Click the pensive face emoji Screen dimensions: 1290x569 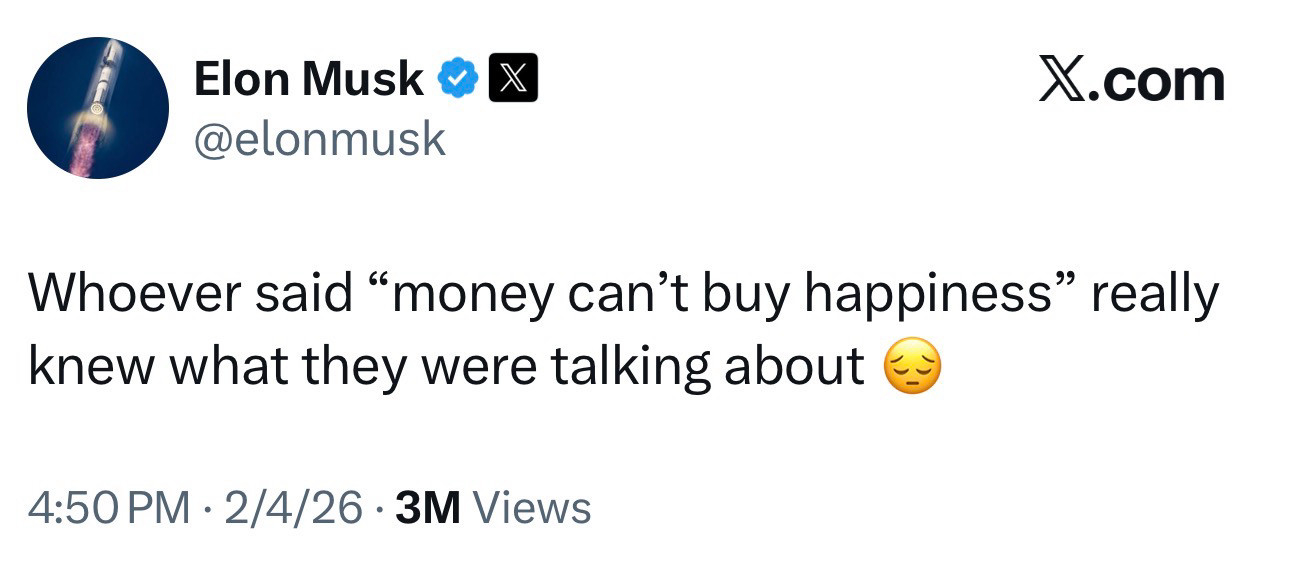pos(912,368)
